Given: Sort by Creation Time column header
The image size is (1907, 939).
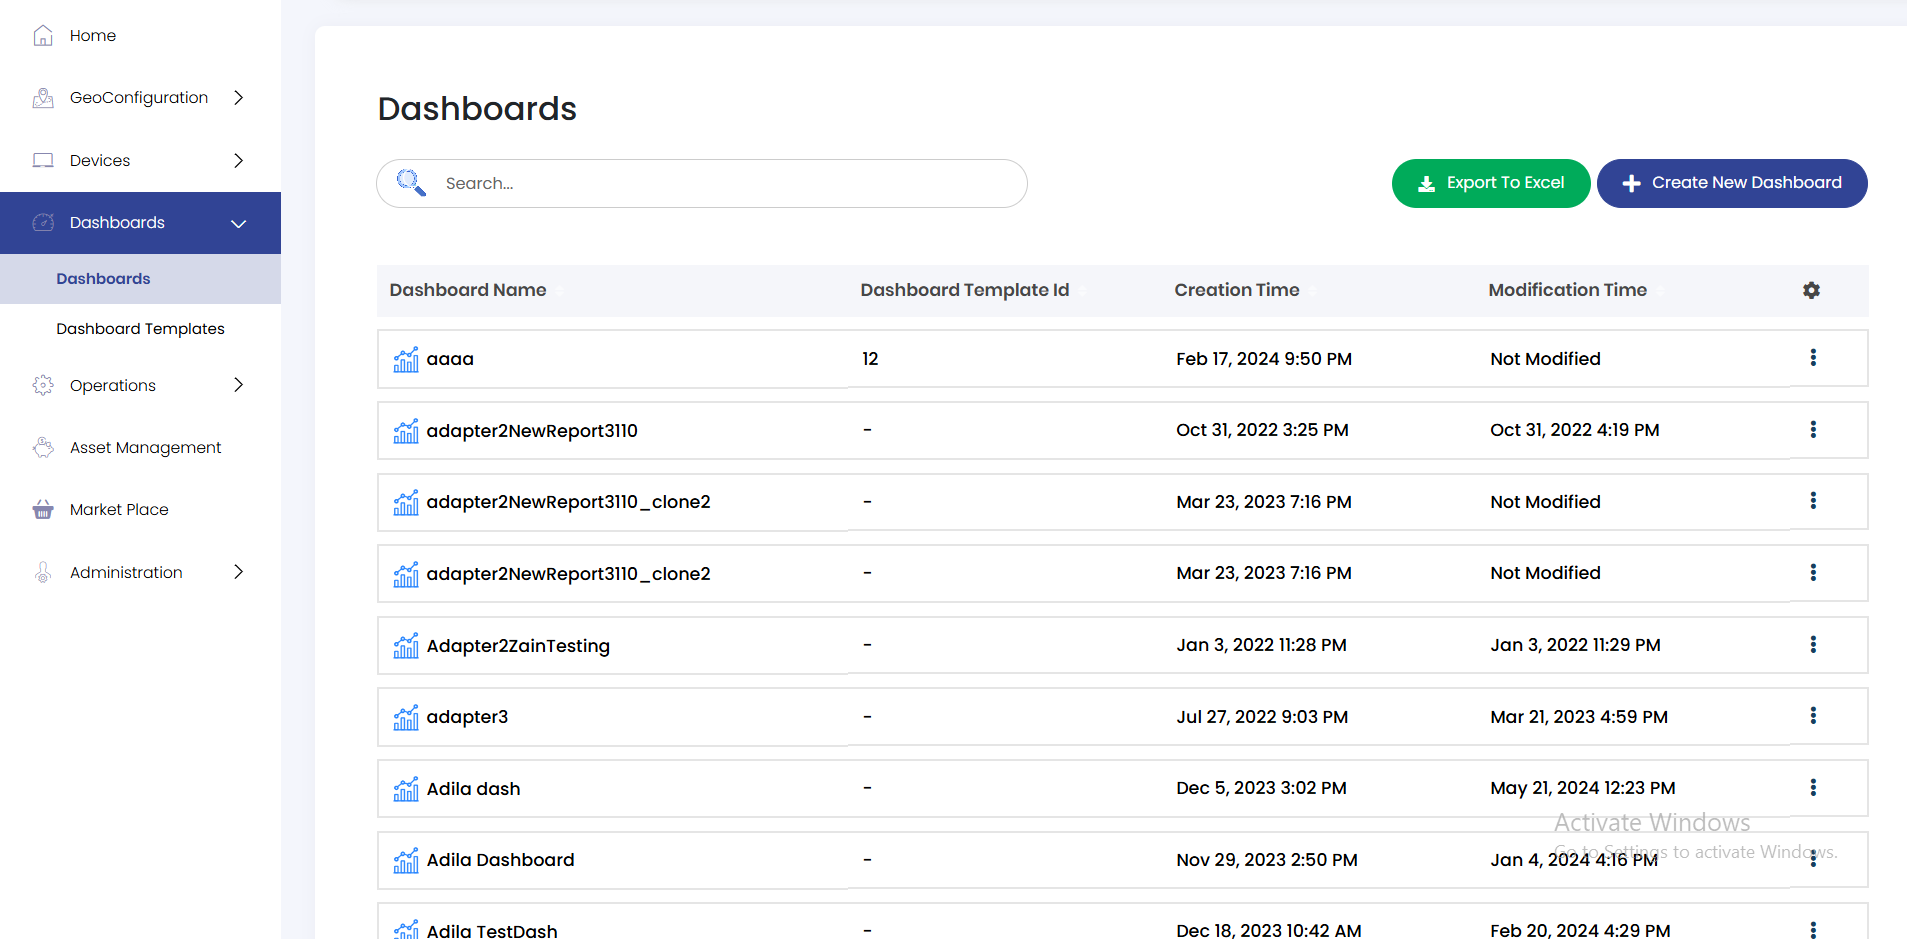Looking at the screenshot, I should click(x=1236, y=290).
